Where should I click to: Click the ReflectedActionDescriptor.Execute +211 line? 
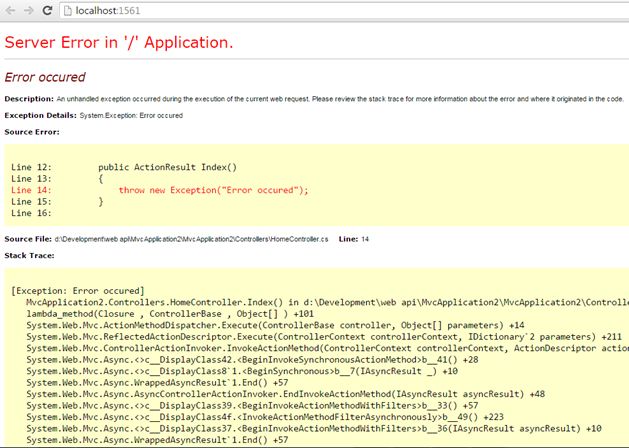coord(324,337)
